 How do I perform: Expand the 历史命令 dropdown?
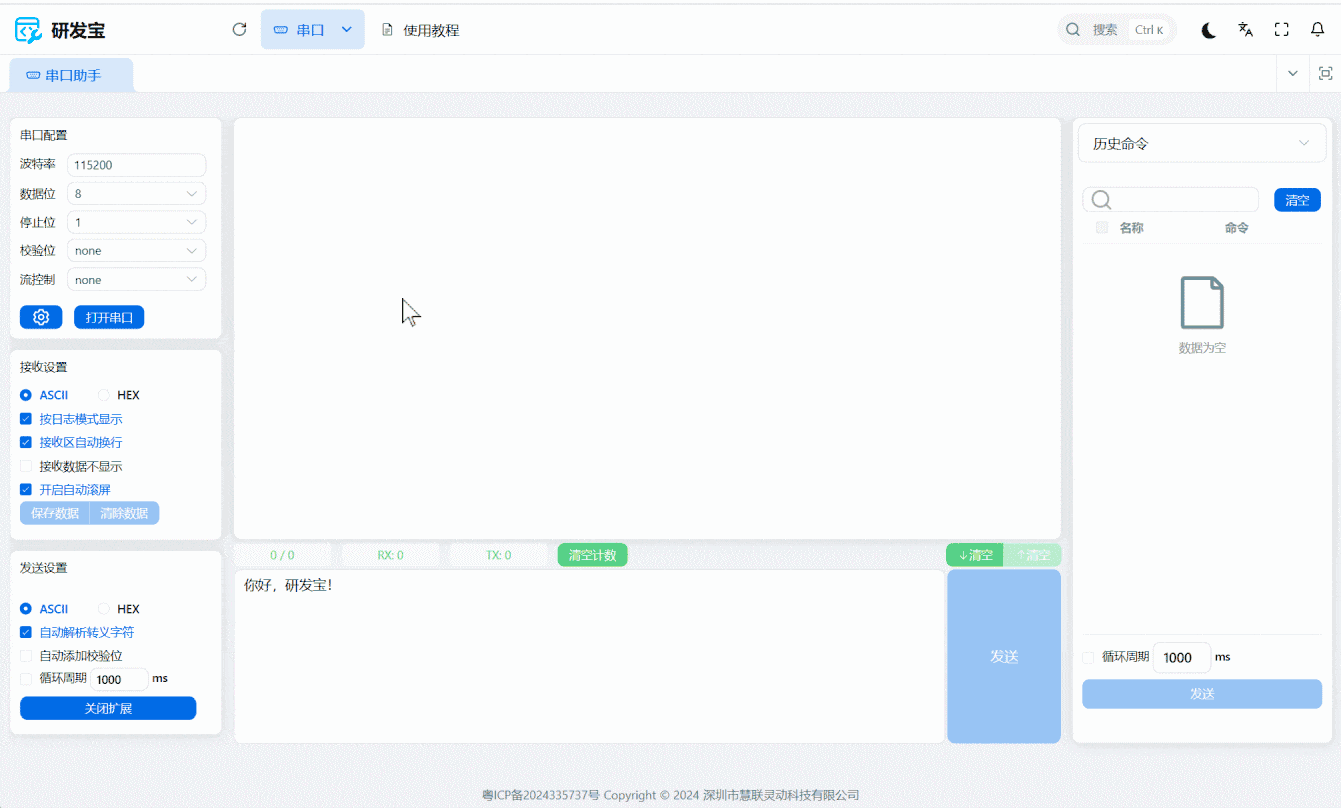point(1201,144)
